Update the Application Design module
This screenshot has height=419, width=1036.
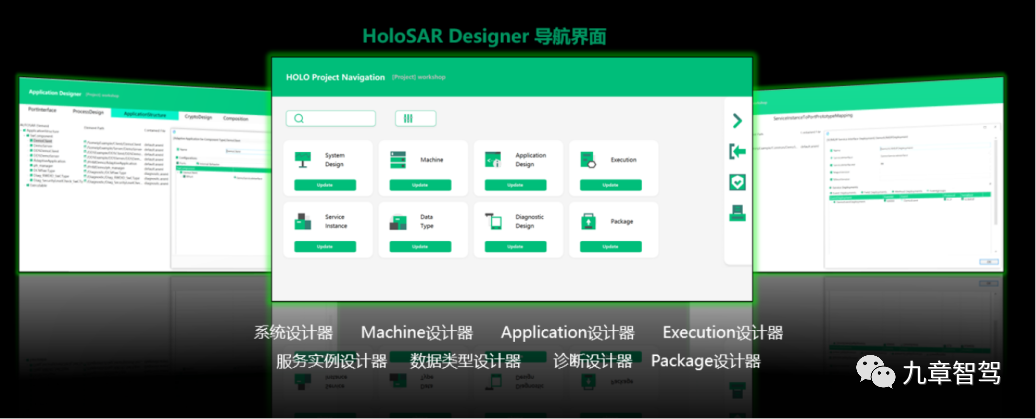click(515, 185)
